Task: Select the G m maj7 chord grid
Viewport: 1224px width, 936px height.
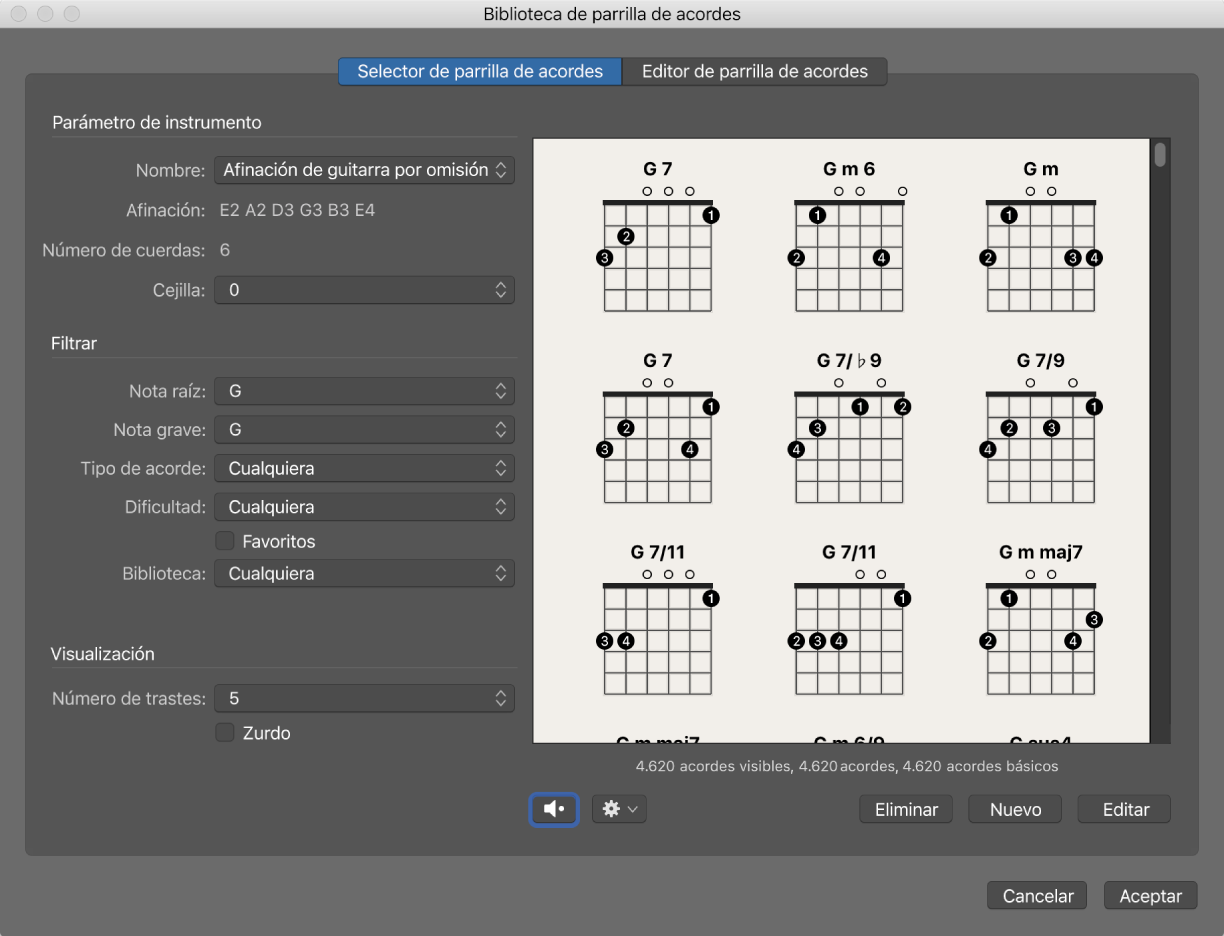Action: pos(1041,620)
